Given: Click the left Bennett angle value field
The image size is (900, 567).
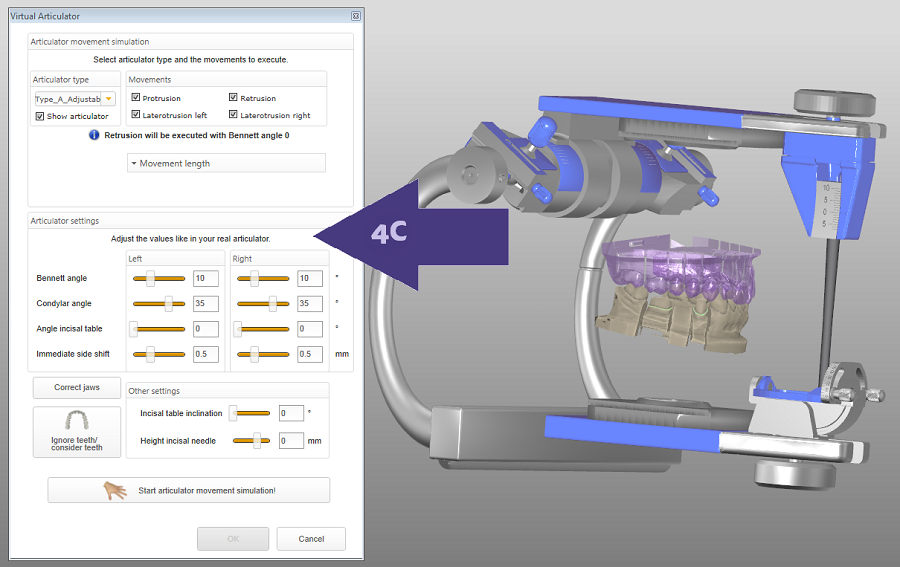Looking at the screenshot, I should [205, 278].
